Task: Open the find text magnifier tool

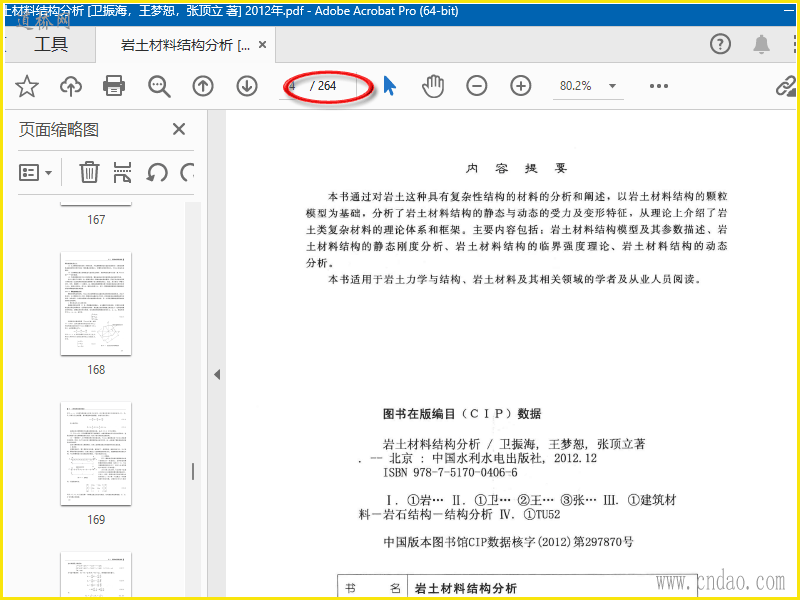Action: [159, 86]
